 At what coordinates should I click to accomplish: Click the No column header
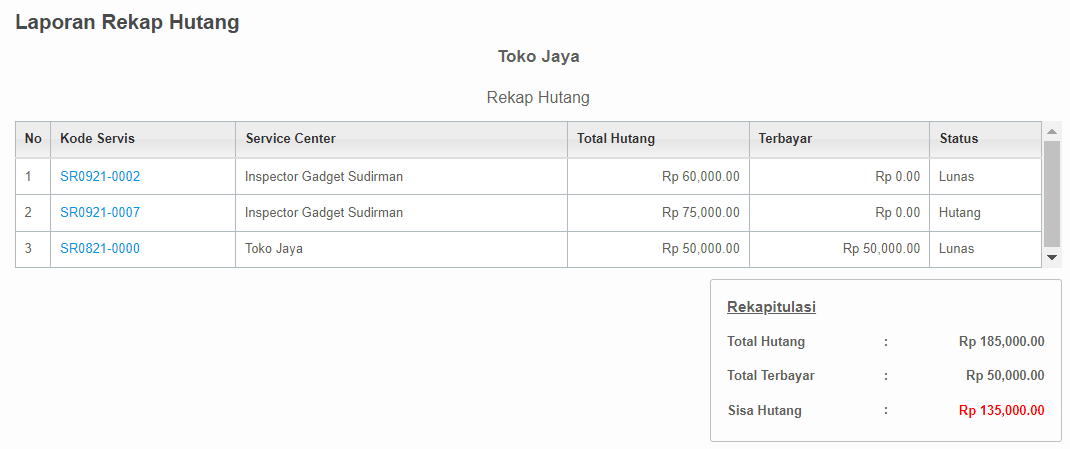(33, 139)
